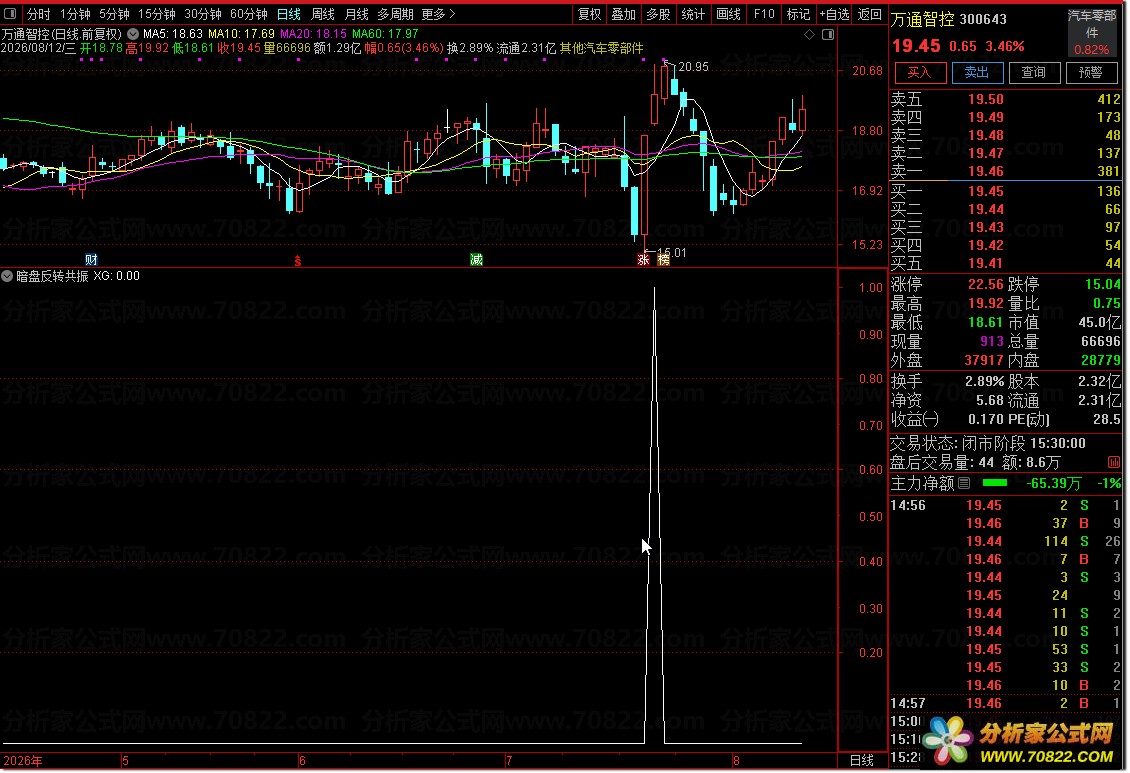
Task: Click the 其他汽车零部件 industry label
Action: pyautogui.click(x=601, y=48)
